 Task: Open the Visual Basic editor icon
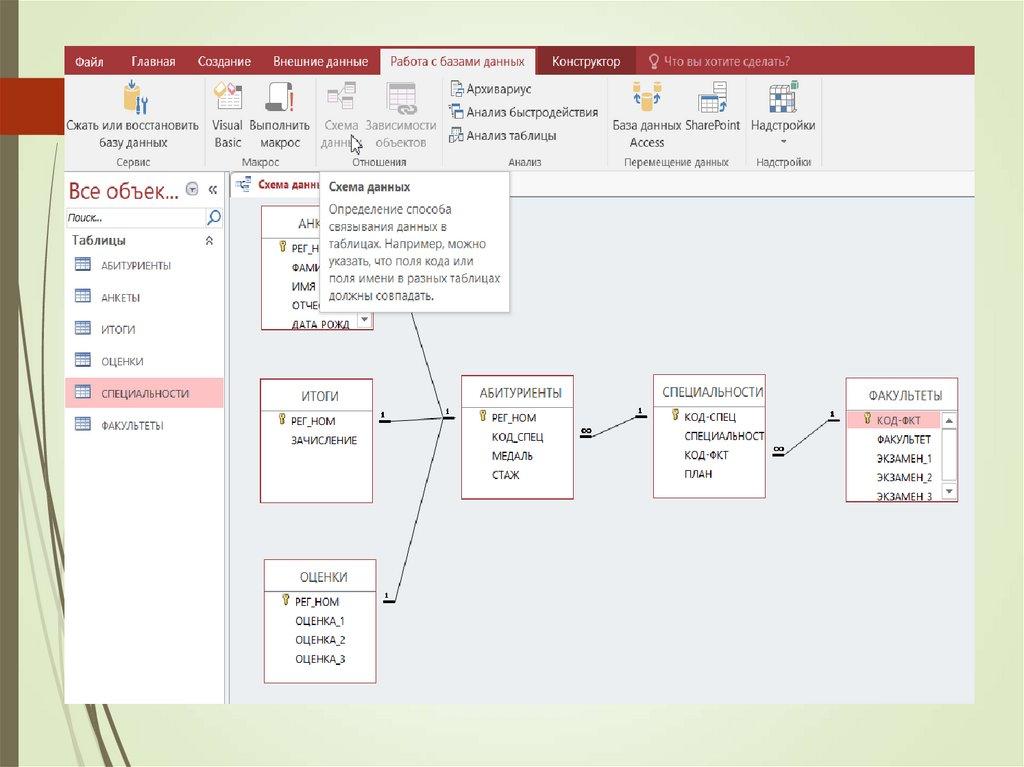pyautogui.click(x=228, y=100)
